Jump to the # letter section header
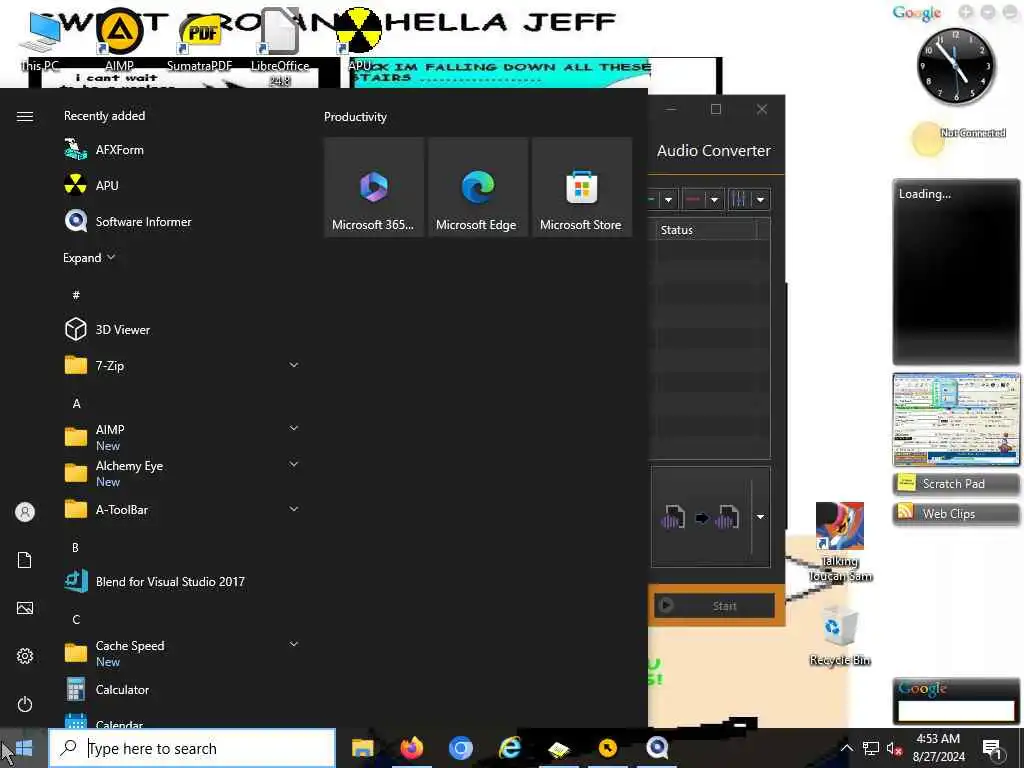 point(76,295)
